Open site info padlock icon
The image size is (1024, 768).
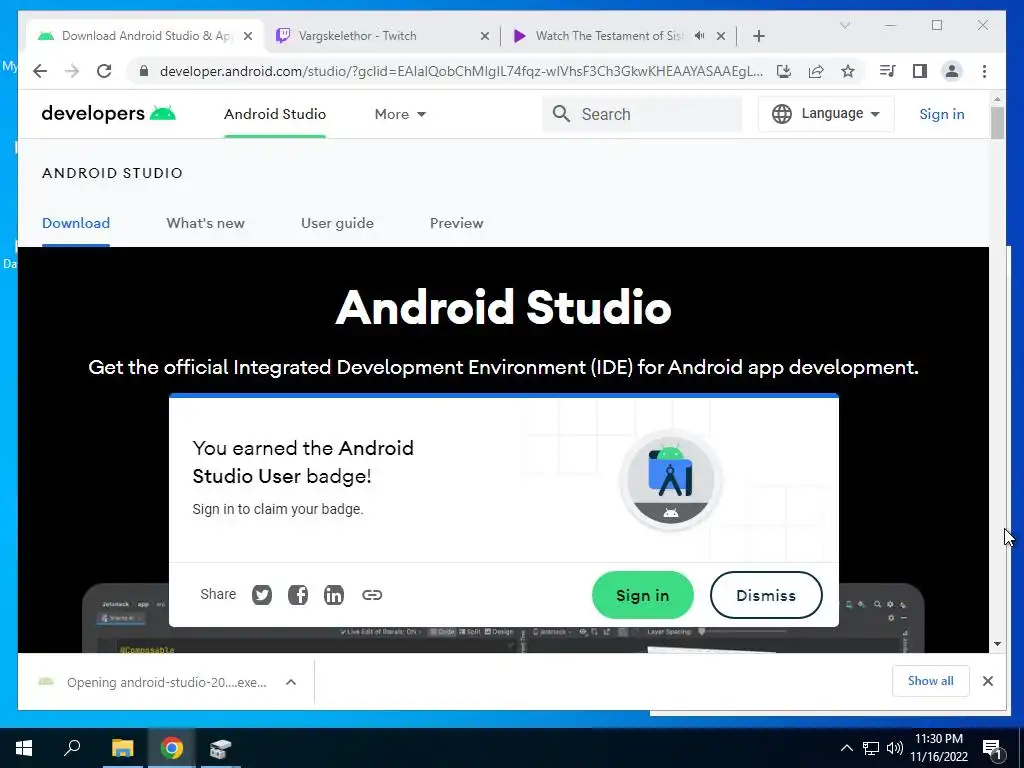(x=144, y=71)
